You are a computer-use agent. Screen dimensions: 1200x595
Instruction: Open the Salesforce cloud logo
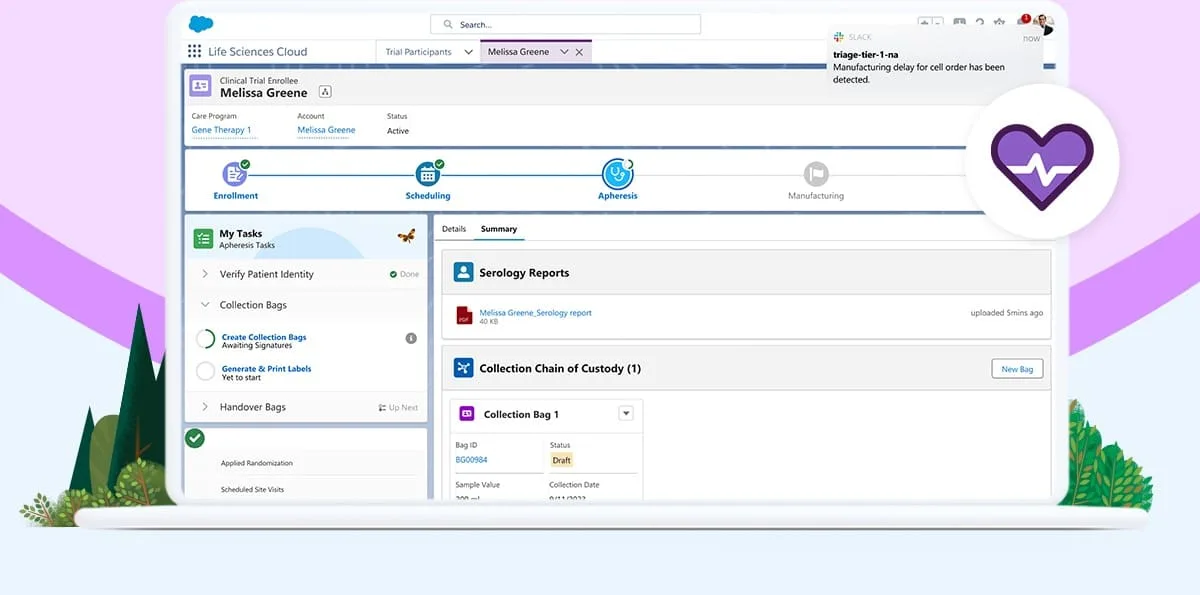point(201,24)
